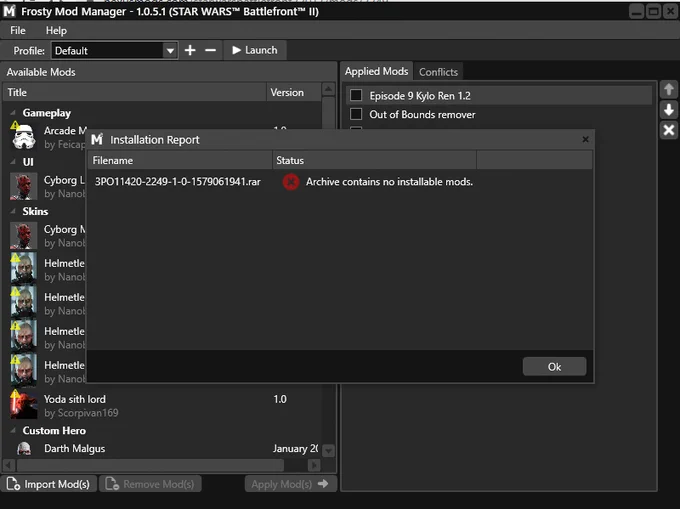Viewport: 680px width, 509px height.
Task: Click the available mods horizontal scrollbar thumb
Action: pos(150,466)
